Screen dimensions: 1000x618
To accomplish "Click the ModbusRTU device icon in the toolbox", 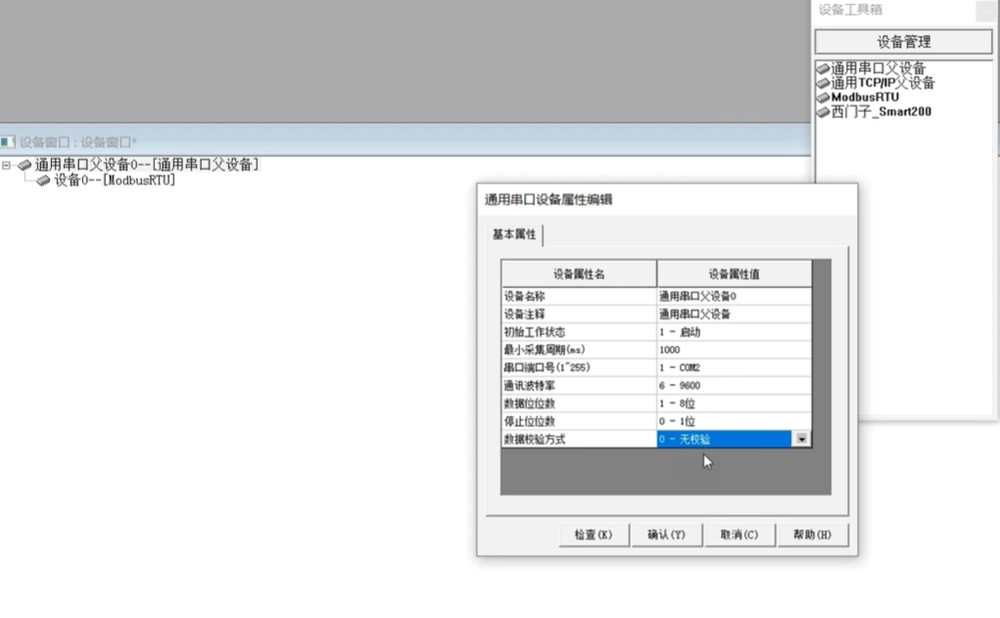I will tap(823, 98).
